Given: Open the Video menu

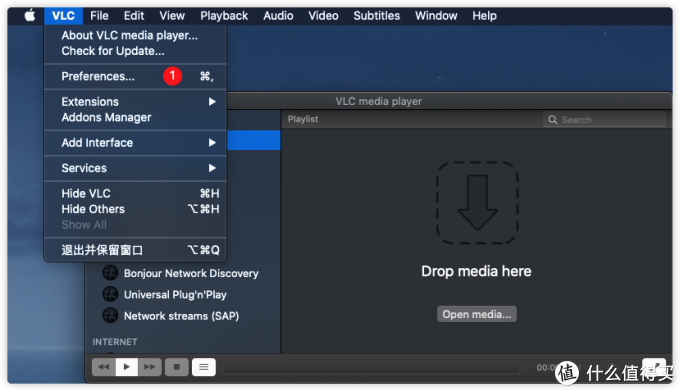Looking at the screenshot, I should [x=323, y=16].
